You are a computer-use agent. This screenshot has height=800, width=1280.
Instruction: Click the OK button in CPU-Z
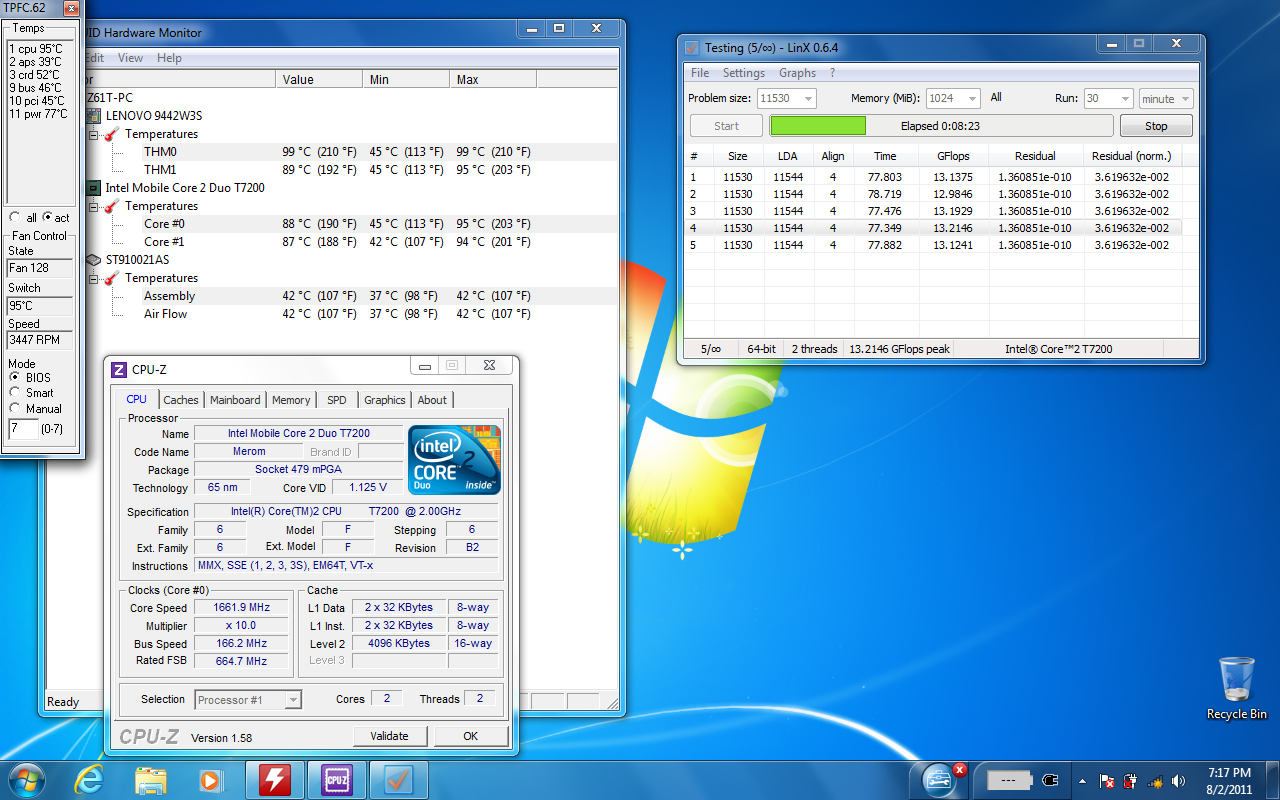pyautogui.click(x=470, y=736)
